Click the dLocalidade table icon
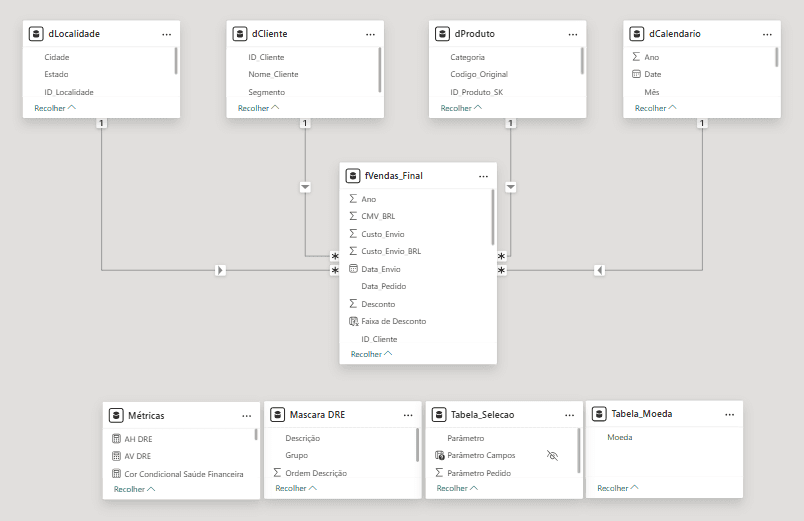 click(x=36, y=34)
